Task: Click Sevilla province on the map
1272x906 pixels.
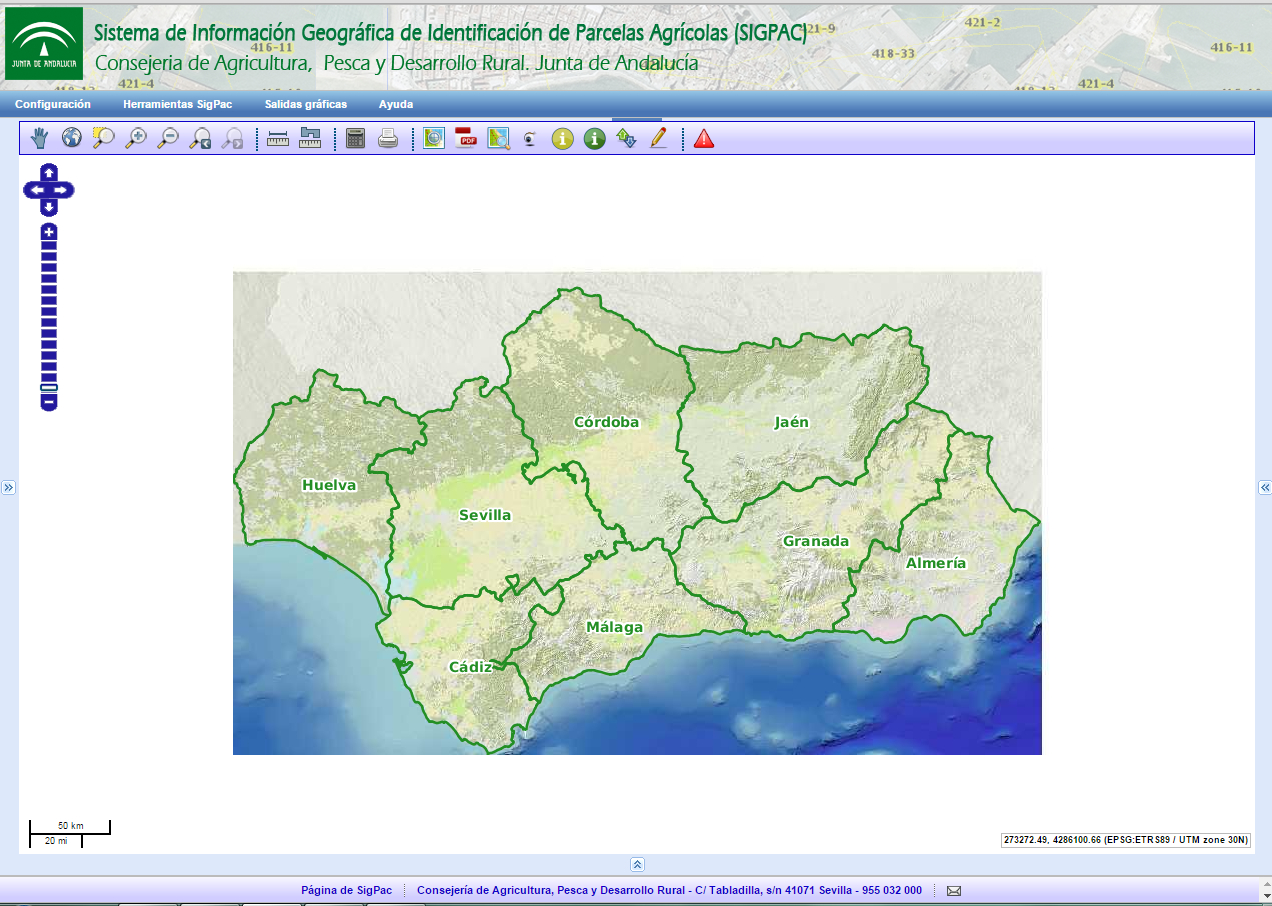Action: [x=484, y=515]
